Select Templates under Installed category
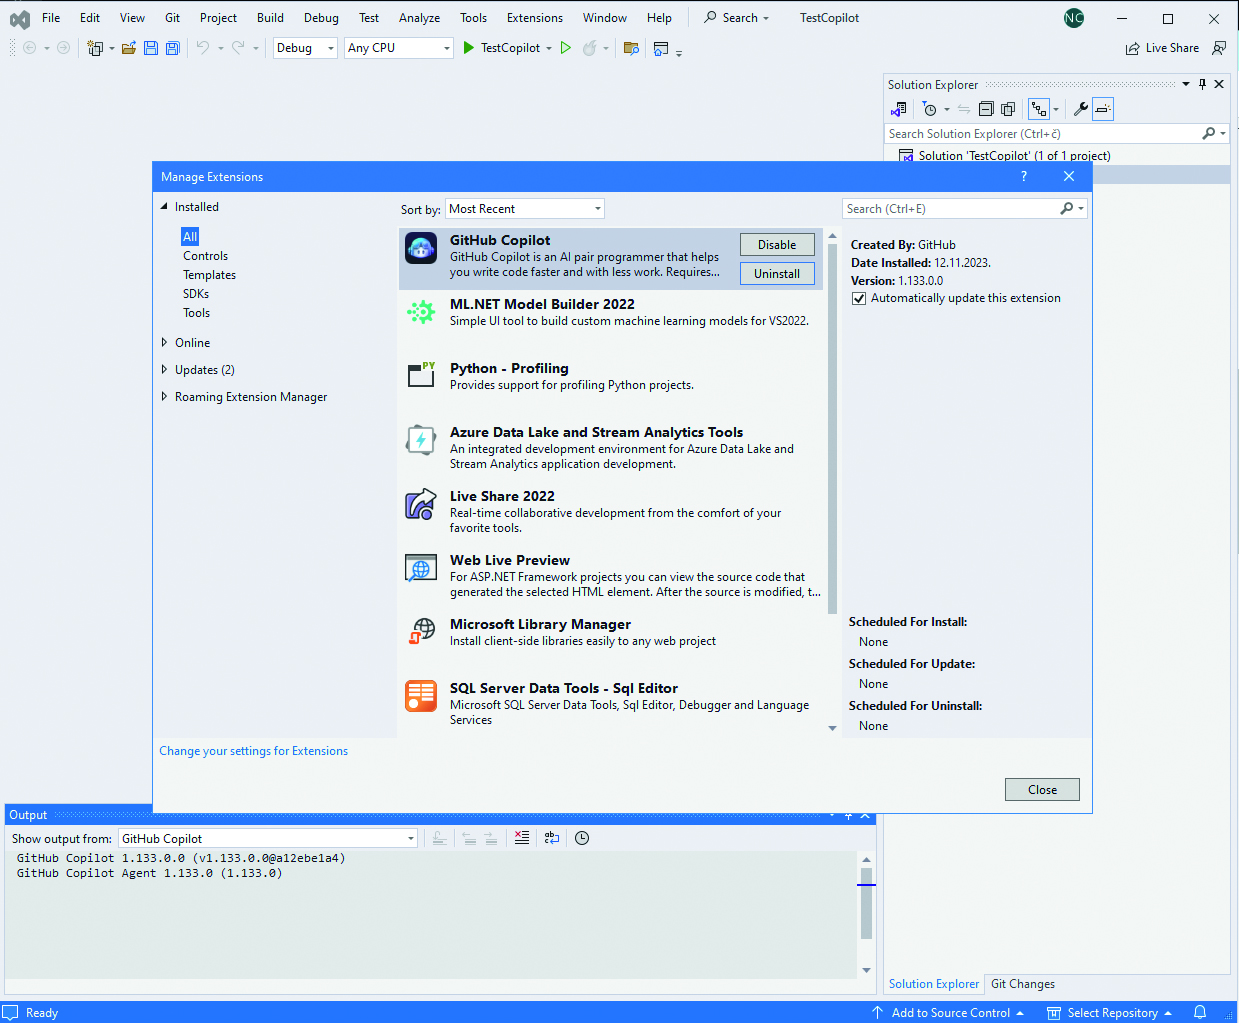 click(209, 275)
